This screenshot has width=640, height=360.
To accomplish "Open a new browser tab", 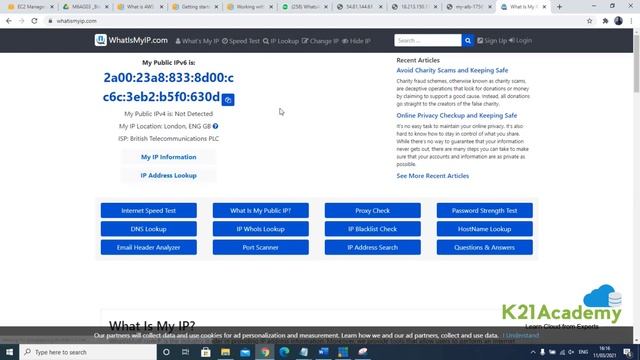I will [x=559, y=7].
